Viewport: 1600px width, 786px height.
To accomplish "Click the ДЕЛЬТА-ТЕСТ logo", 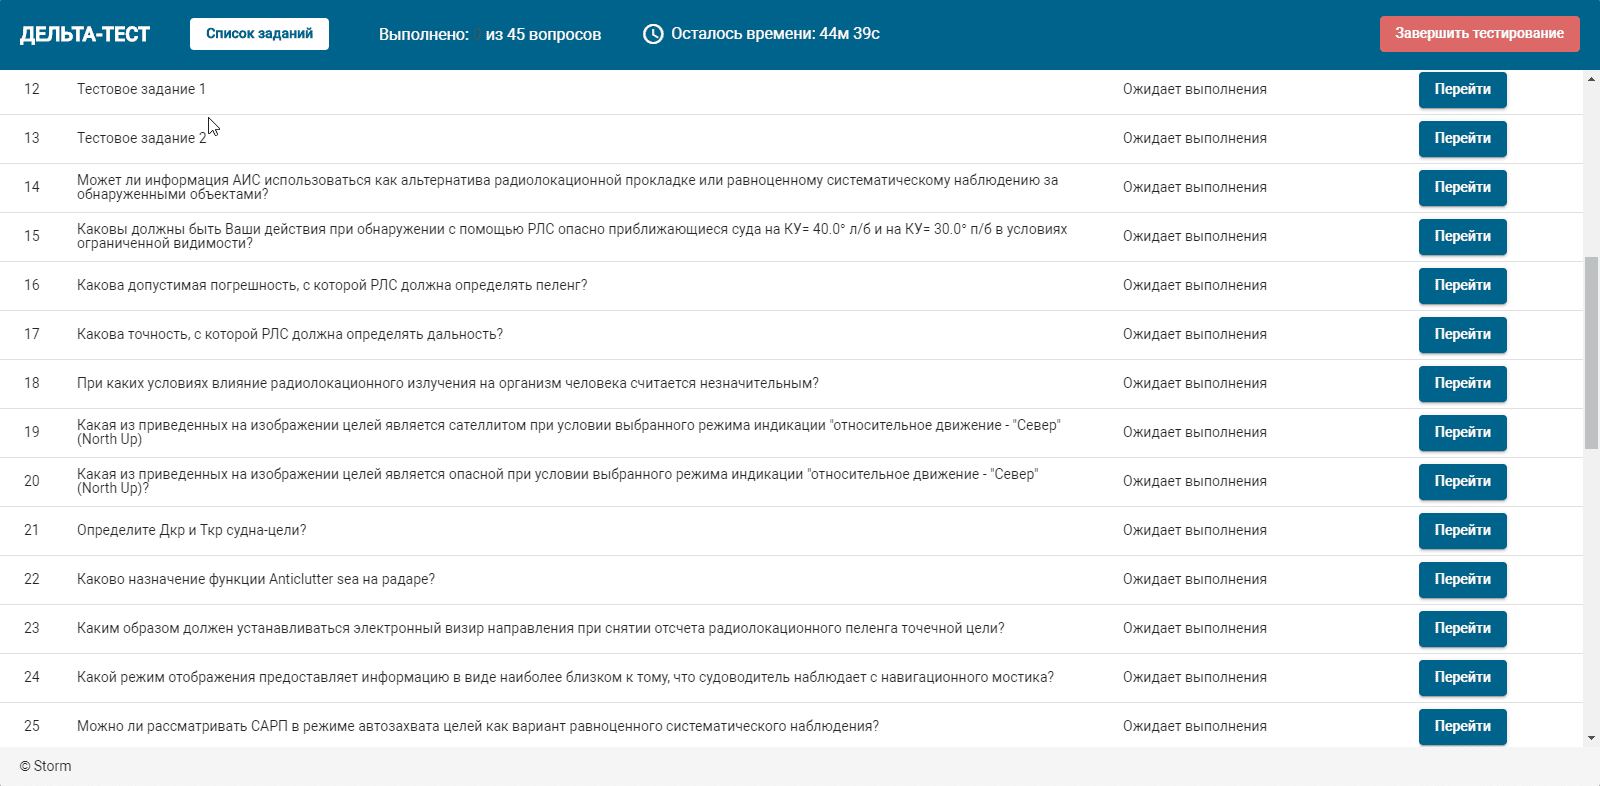I will [85, 34].
